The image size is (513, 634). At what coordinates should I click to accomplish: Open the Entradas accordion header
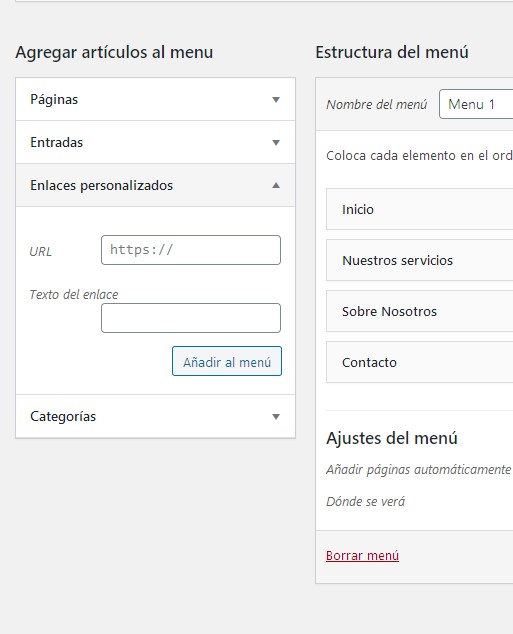click(155, 142)
